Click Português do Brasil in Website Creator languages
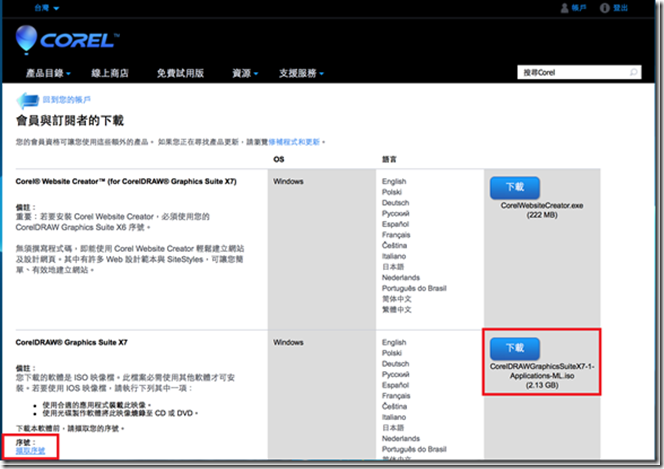 click(x=414, y=288)
